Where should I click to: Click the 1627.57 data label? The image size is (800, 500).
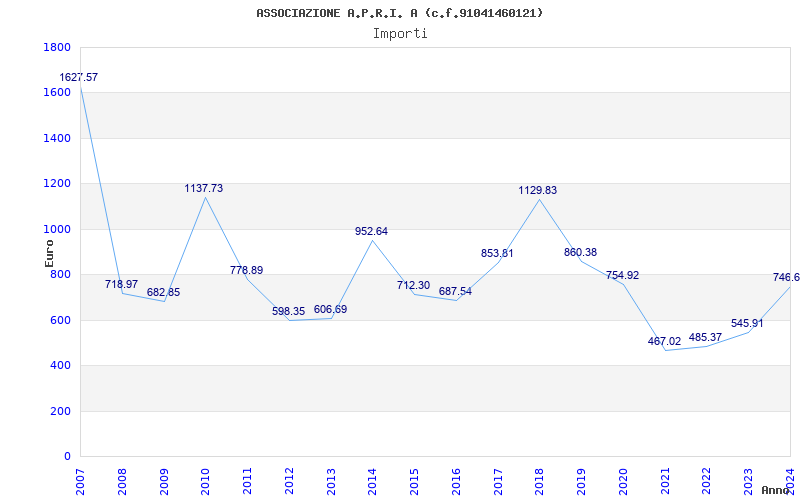pyautogui.click(x=79, y=78)
